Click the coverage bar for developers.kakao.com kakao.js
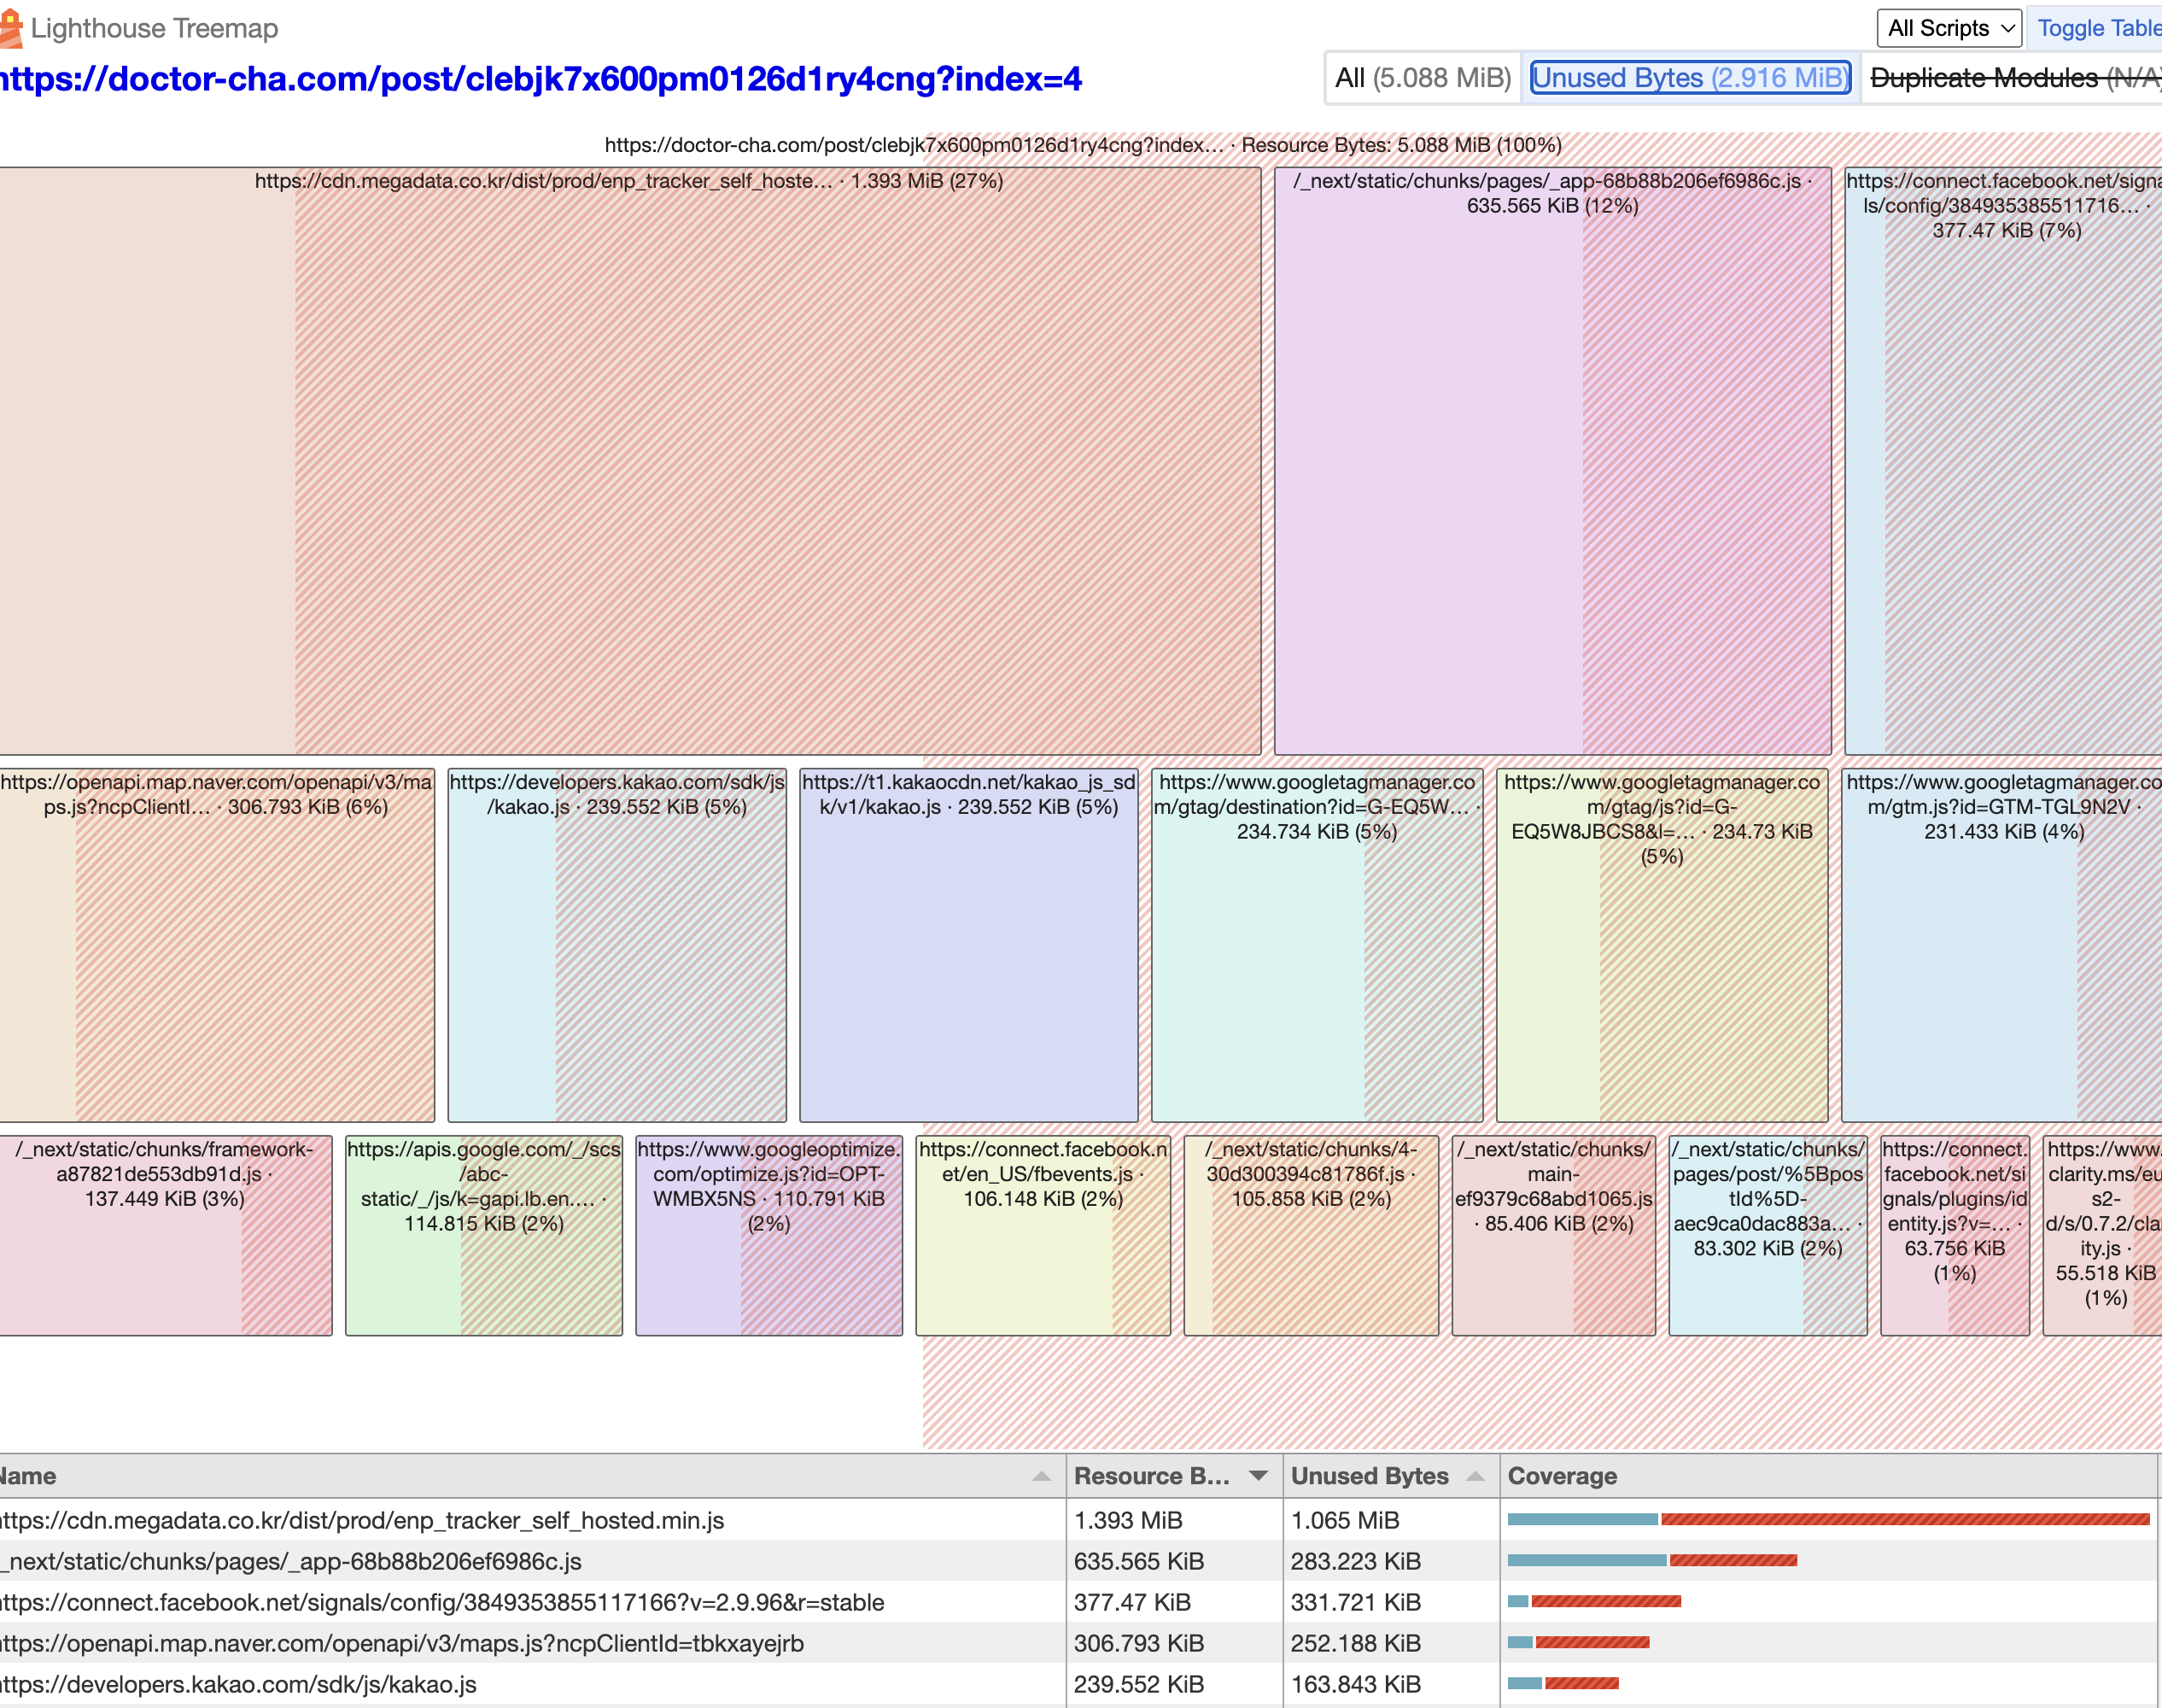Screen dimensions: 2162x1708 (x=1563, y=1684)
